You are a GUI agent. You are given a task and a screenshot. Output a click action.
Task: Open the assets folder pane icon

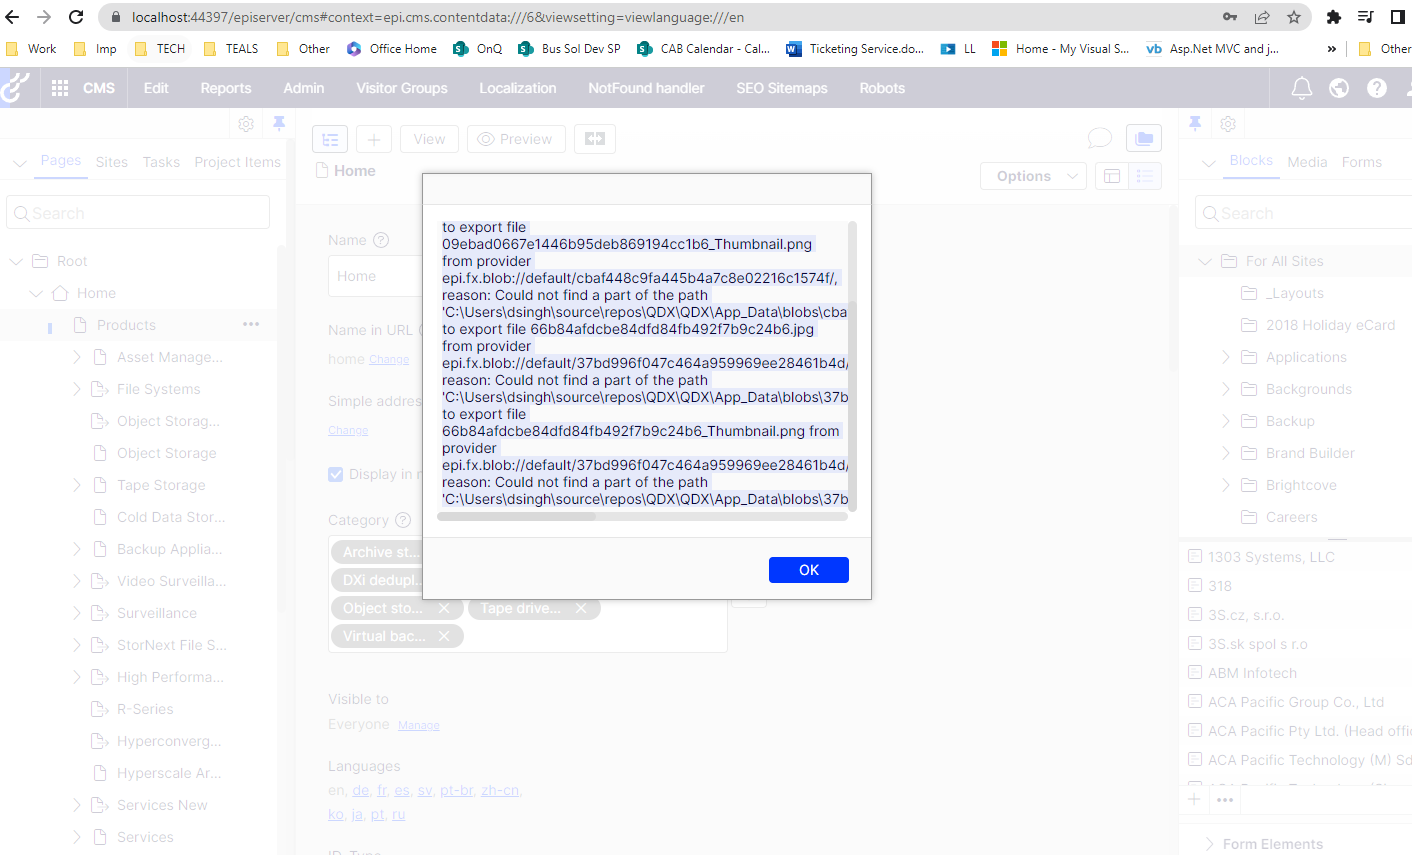[x=1144, y=139]
